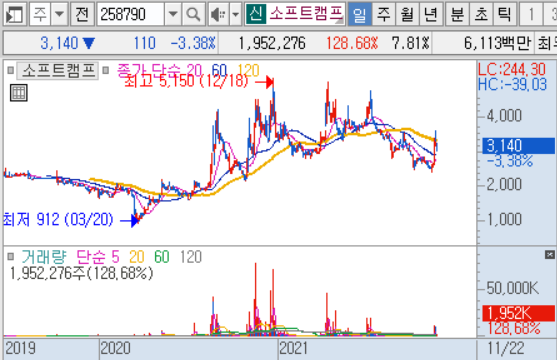The height and width of the screenshot is (360, 557).
Task: Focus the stock code field 258790
Action: (x=131, y=14)
